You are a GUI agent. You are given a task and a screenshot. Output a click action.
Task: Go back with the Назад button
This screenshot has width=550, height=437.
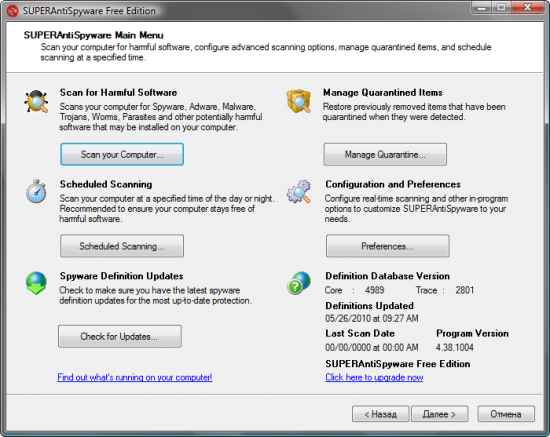[x=381, y=414]
